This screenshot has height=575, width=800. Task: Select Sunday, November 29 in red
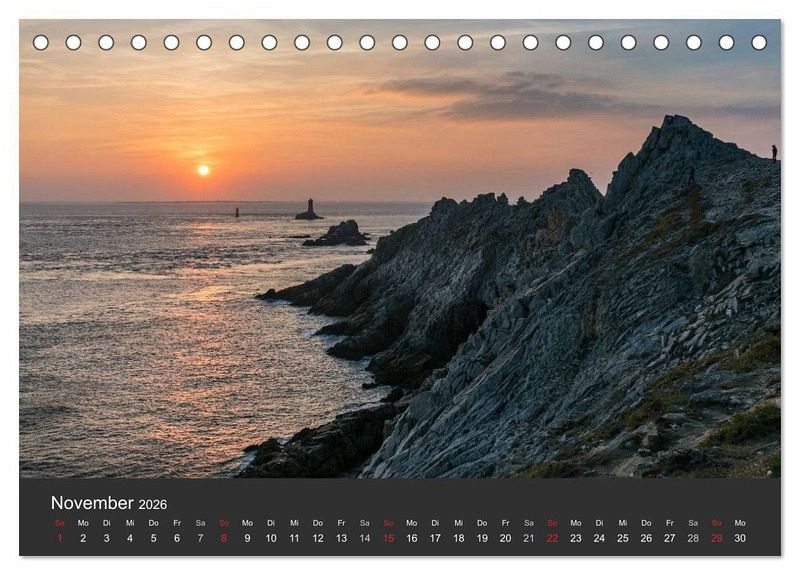click(x=716, y=538)
